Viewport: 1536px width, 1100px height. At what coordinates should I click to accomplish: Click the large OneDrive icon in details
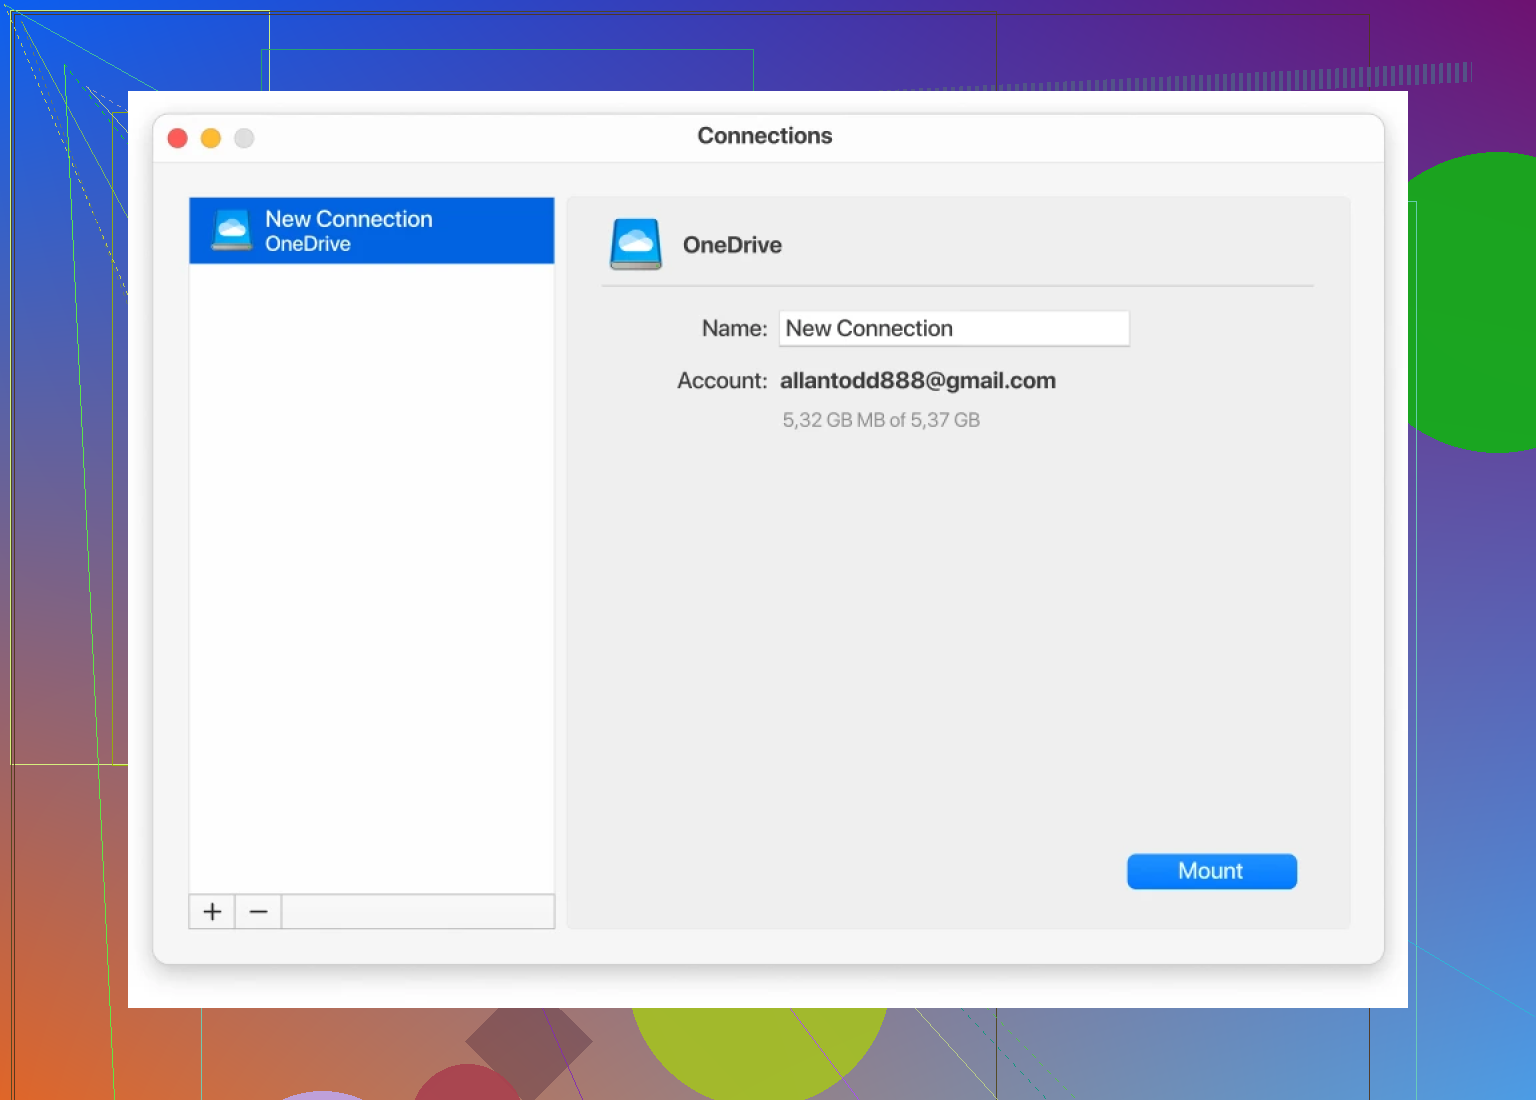(x=636, y=244)
